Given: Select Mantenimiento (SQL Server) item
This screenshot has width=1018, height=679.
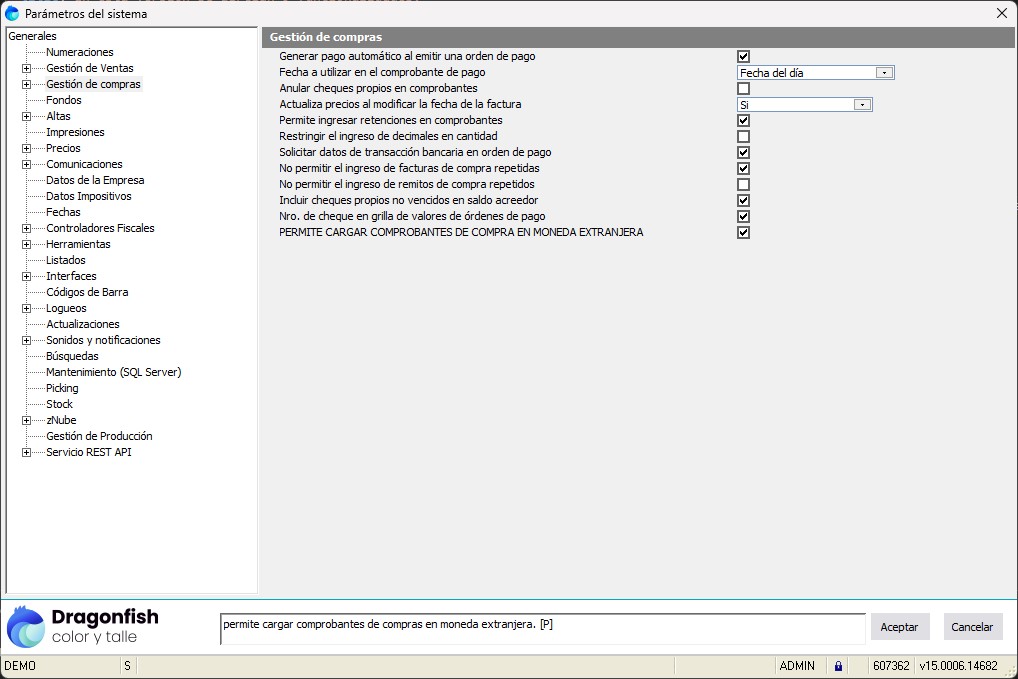Looking at the screenshot, I should tap(113, 372).
